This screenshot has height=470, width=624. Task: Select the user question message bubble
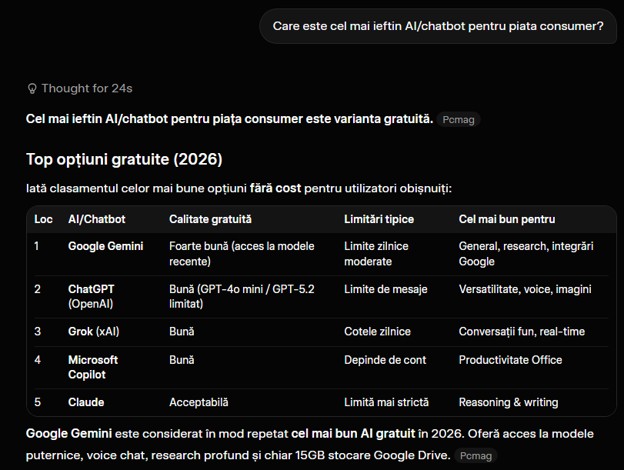[438, 26]
